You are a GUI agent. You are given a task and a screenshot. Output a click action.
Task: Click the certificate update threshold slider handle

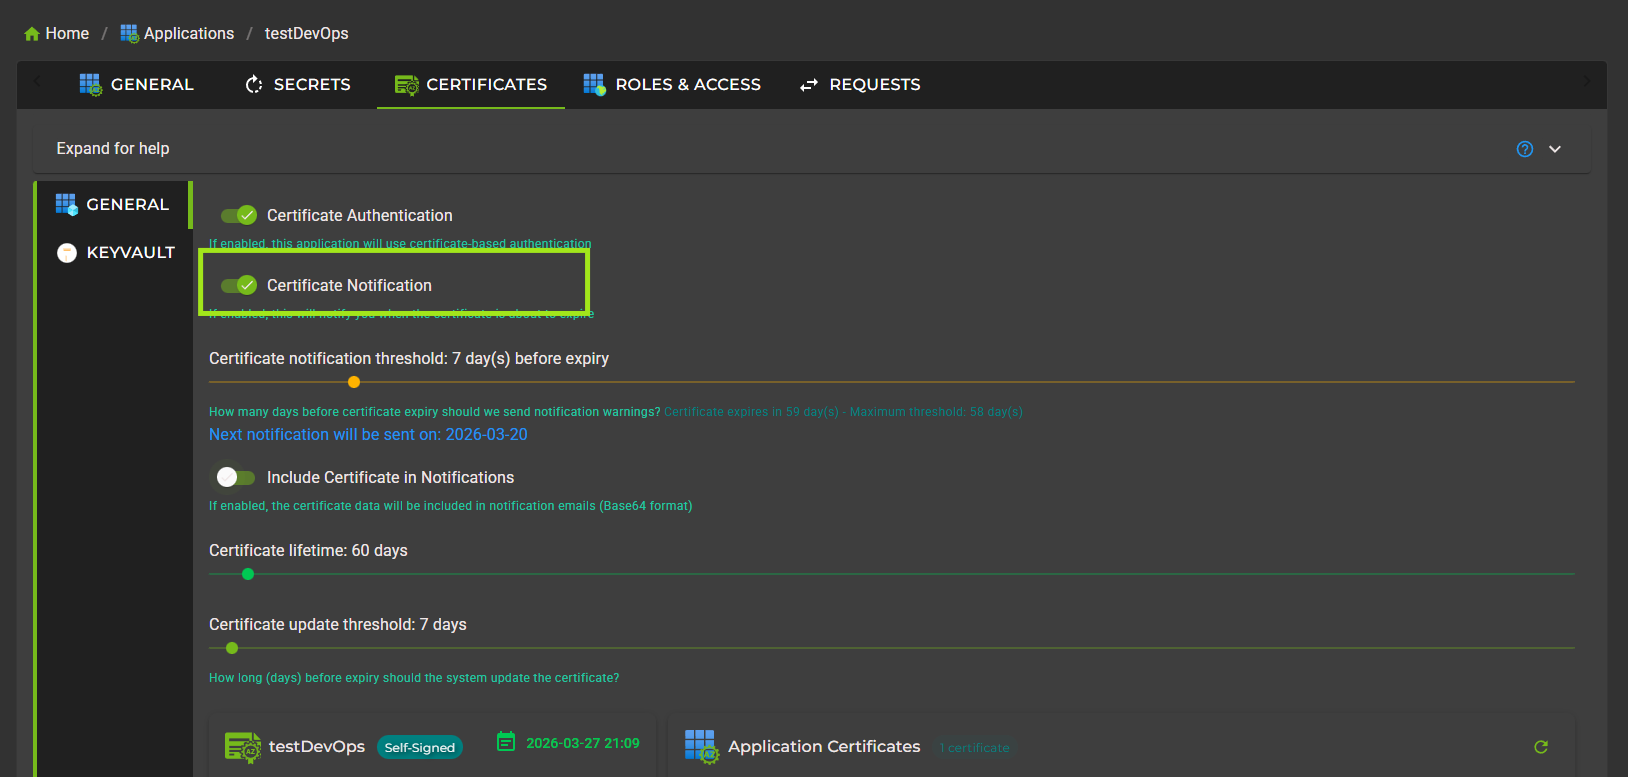pyautogui.click(x=232, y=648)
